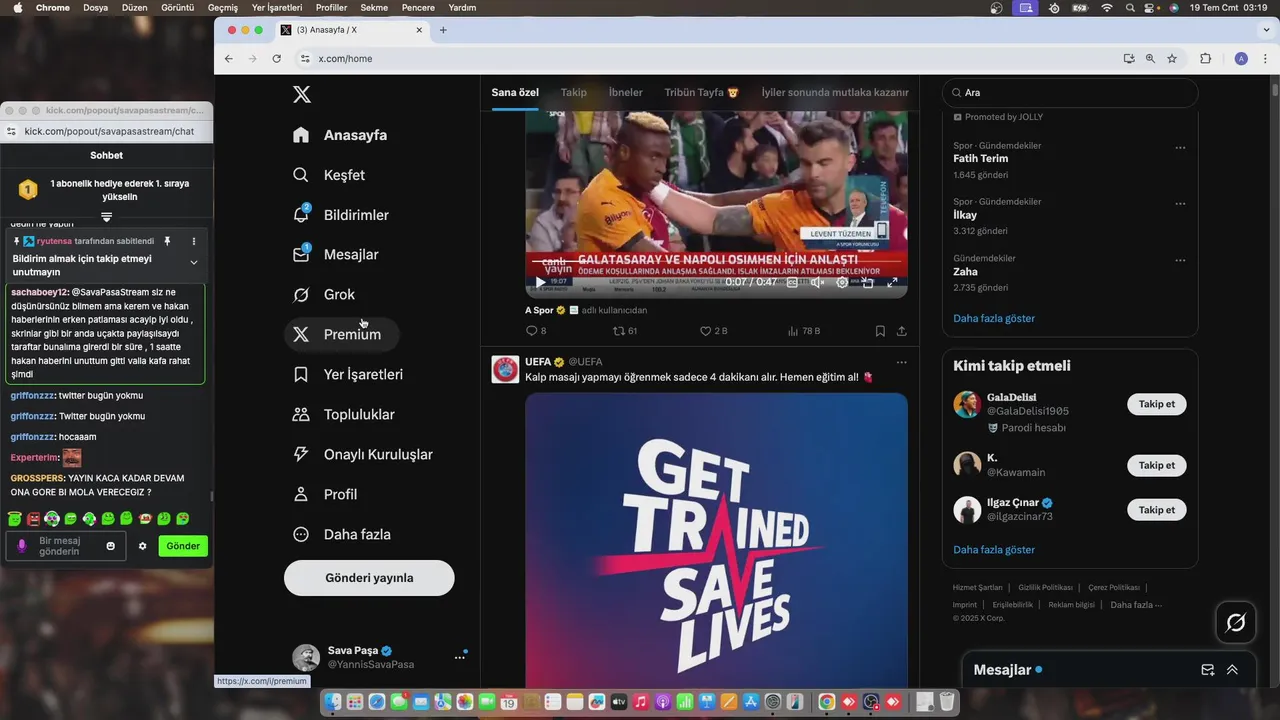1280x720 pixels.
Task: Open pinned message options in Kick chat
Action: (194, 241)
